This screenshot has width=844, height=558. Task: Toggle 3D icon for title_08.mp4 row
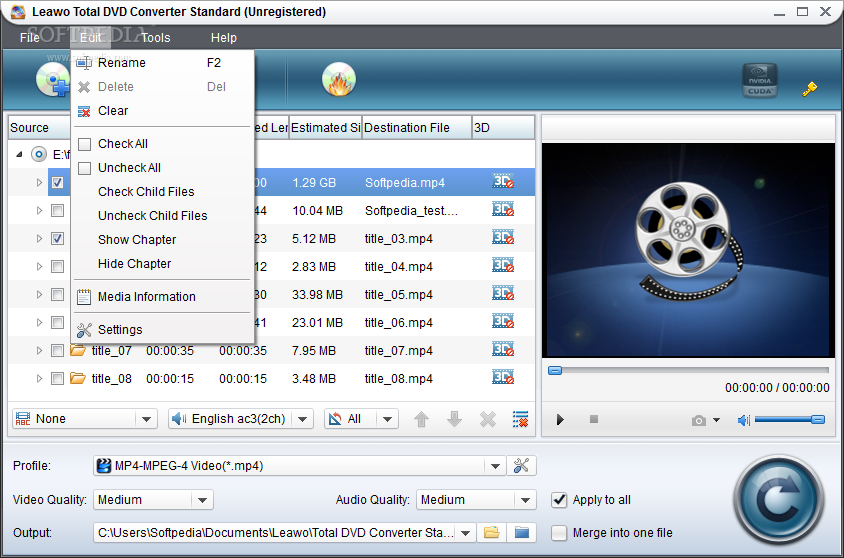point(503,377)
